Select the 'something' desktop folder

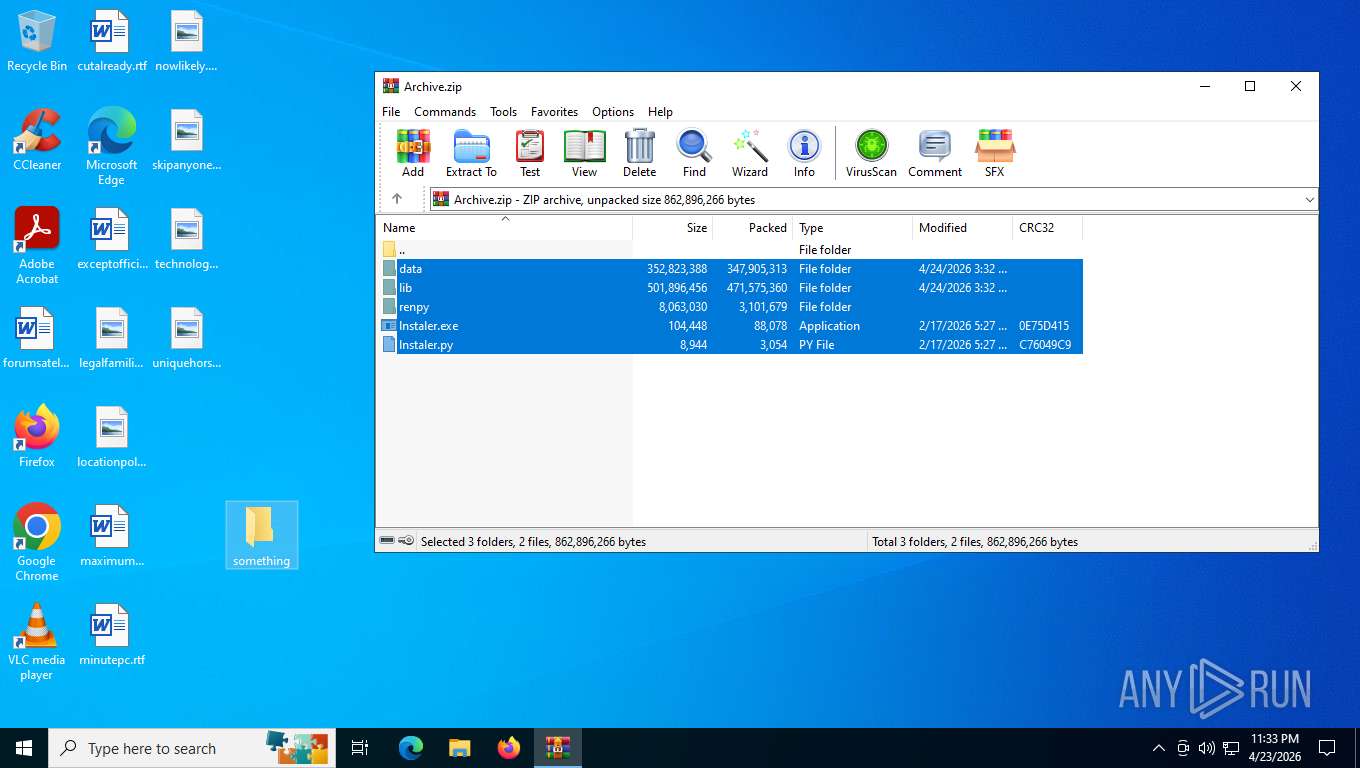(261, 535)
